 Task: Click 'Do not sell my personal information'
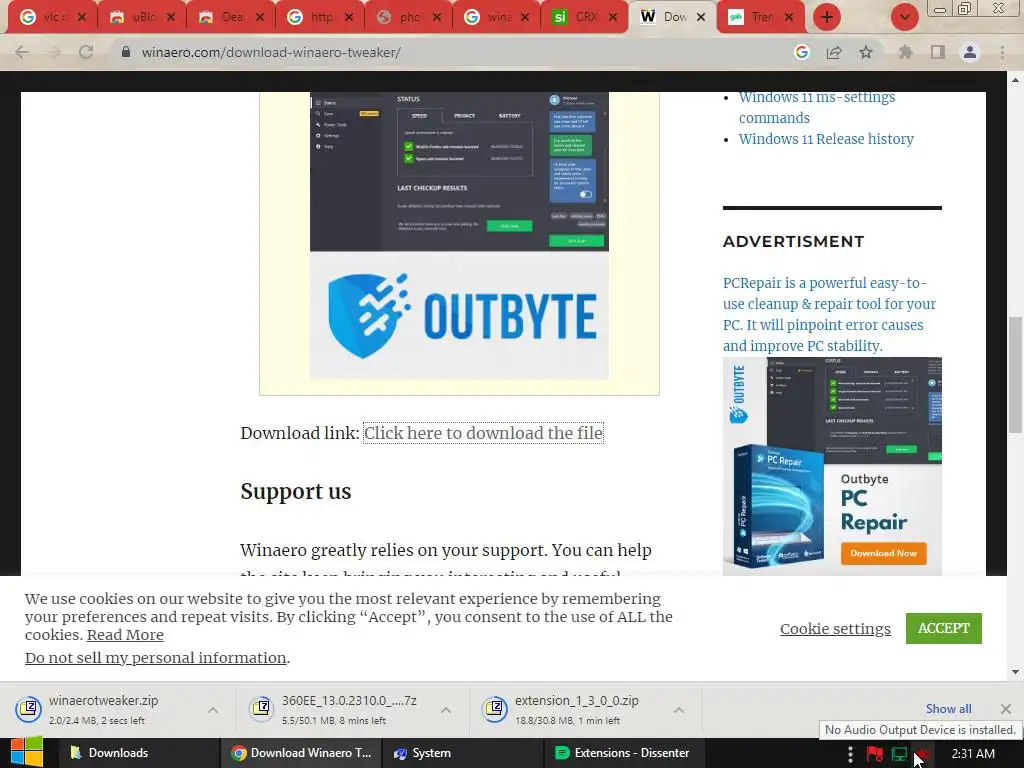click(155, 658)
